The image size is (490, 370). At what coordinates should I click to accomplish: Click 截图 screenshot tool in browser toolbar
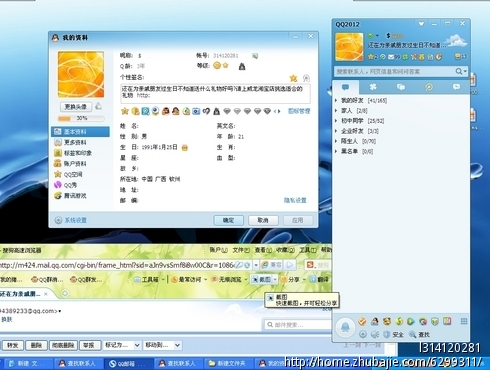pyautogui.click(x=262, y=279)
